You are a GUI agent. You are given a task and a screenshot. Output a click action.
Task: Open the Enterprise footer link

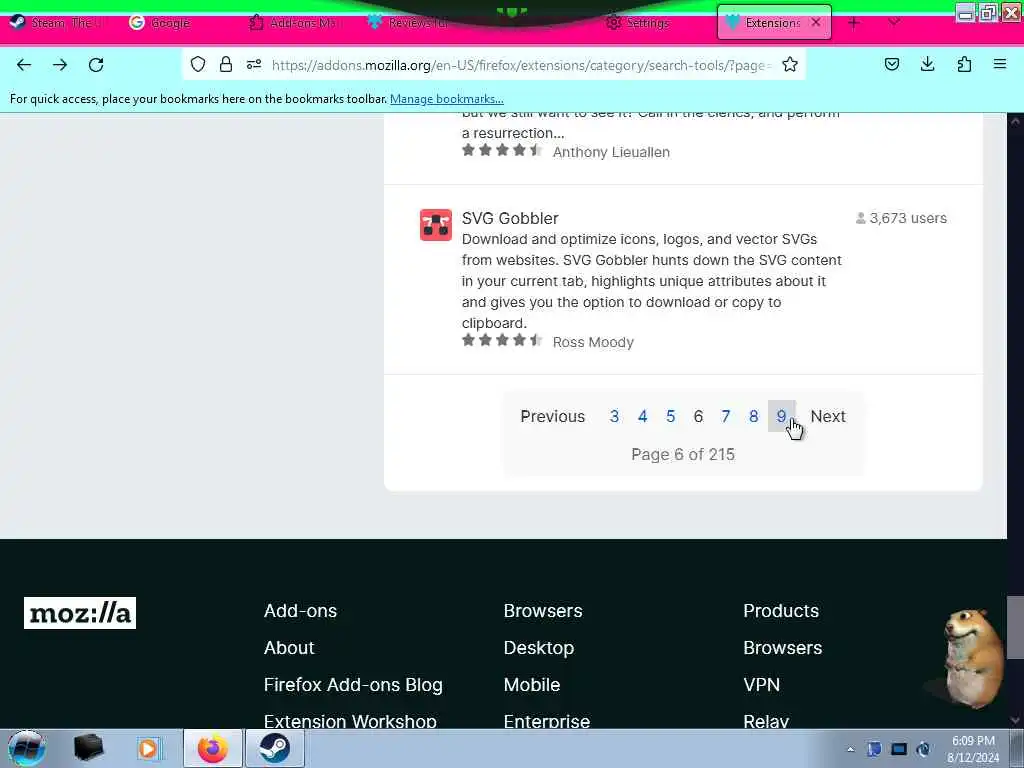coord(547,721)
